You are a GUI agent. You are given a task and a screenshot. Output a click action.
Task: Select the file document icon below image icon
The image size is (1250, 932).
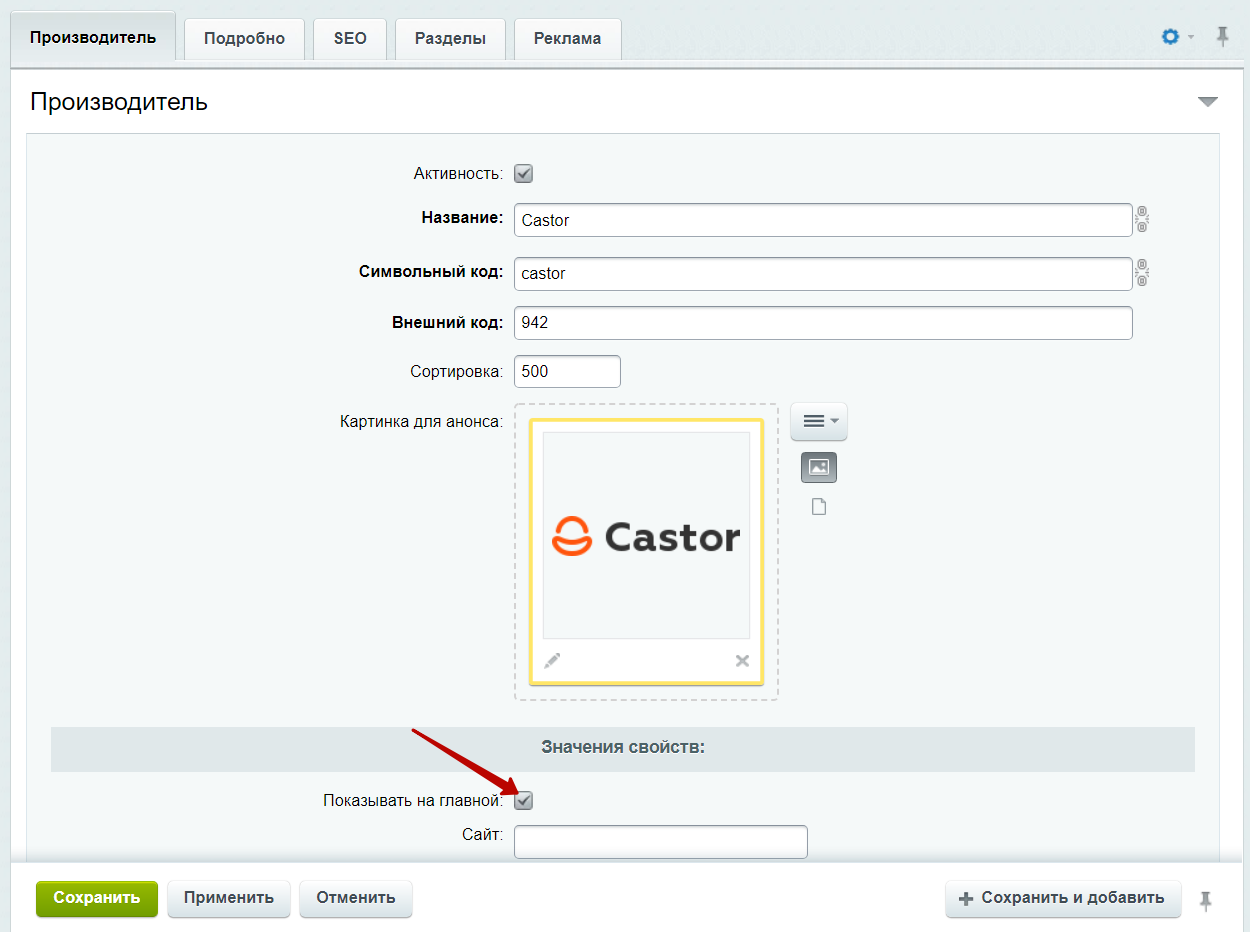tap(819, 507)
